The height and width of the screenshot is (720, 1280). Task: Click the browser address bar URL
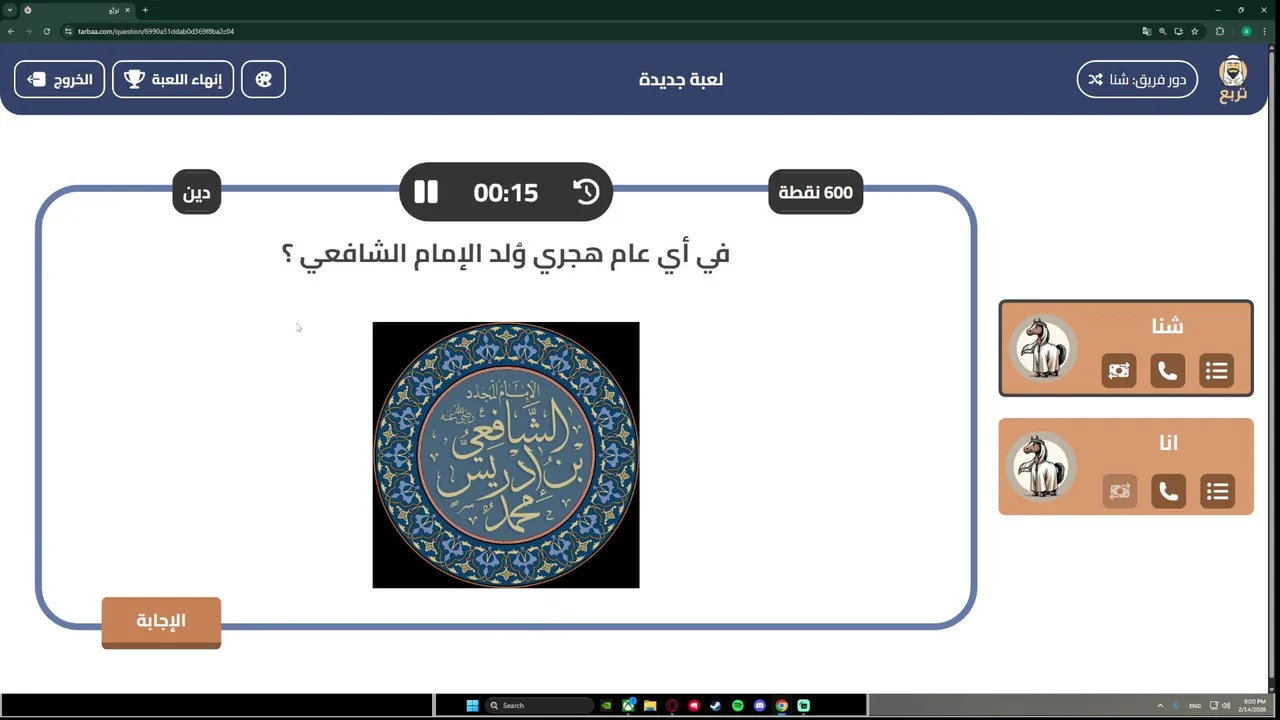coord(156,31)
